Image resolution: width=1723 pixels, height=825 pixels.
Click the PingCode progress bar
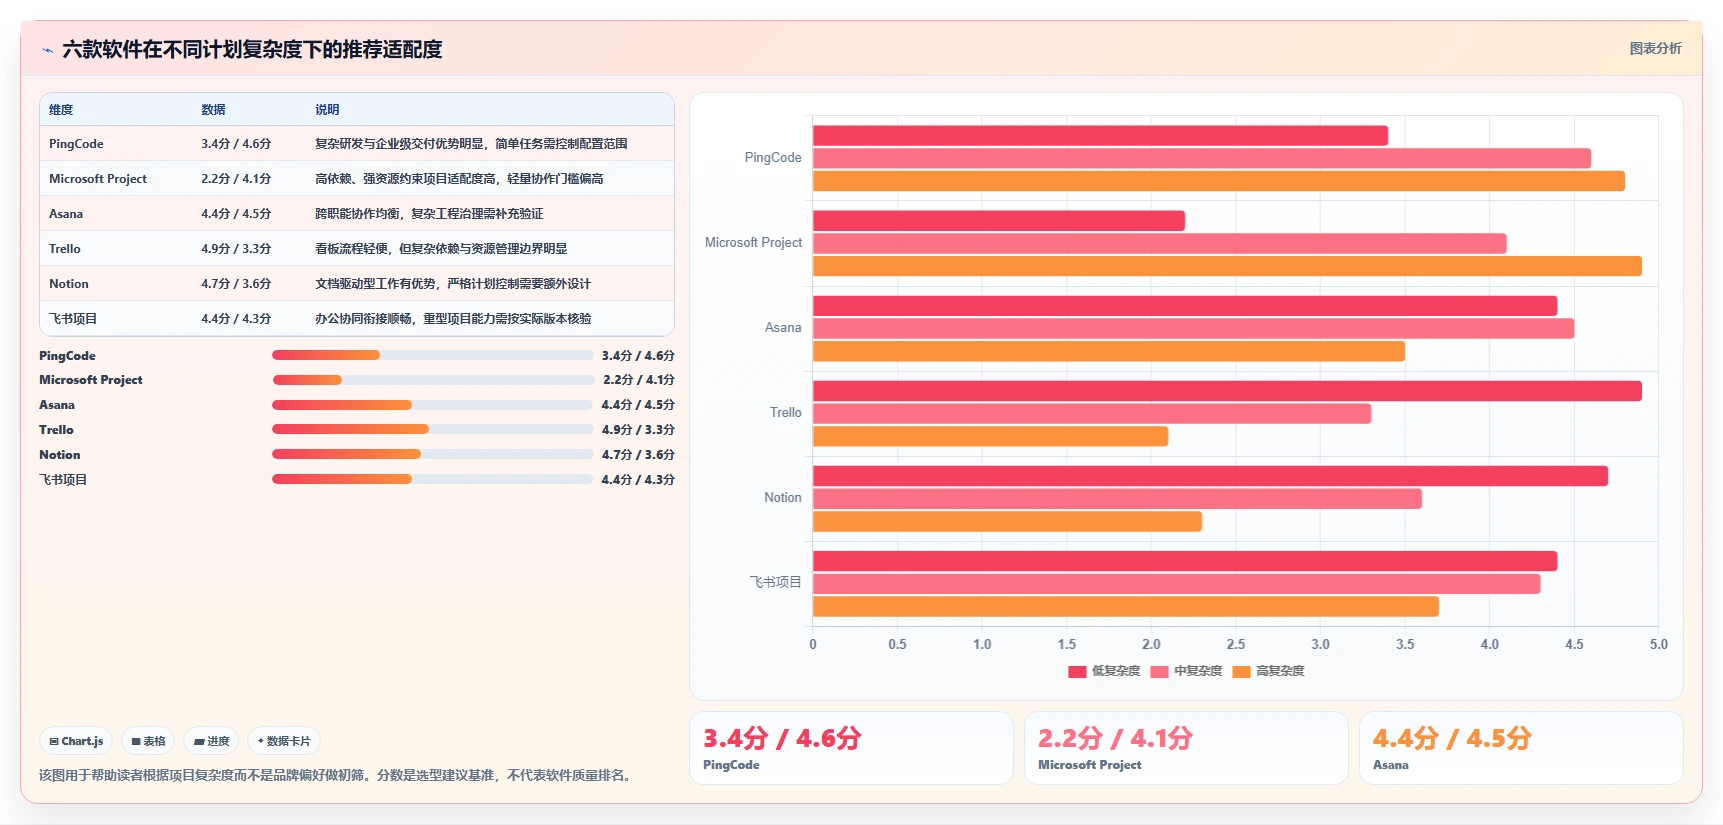coord(432,355)
